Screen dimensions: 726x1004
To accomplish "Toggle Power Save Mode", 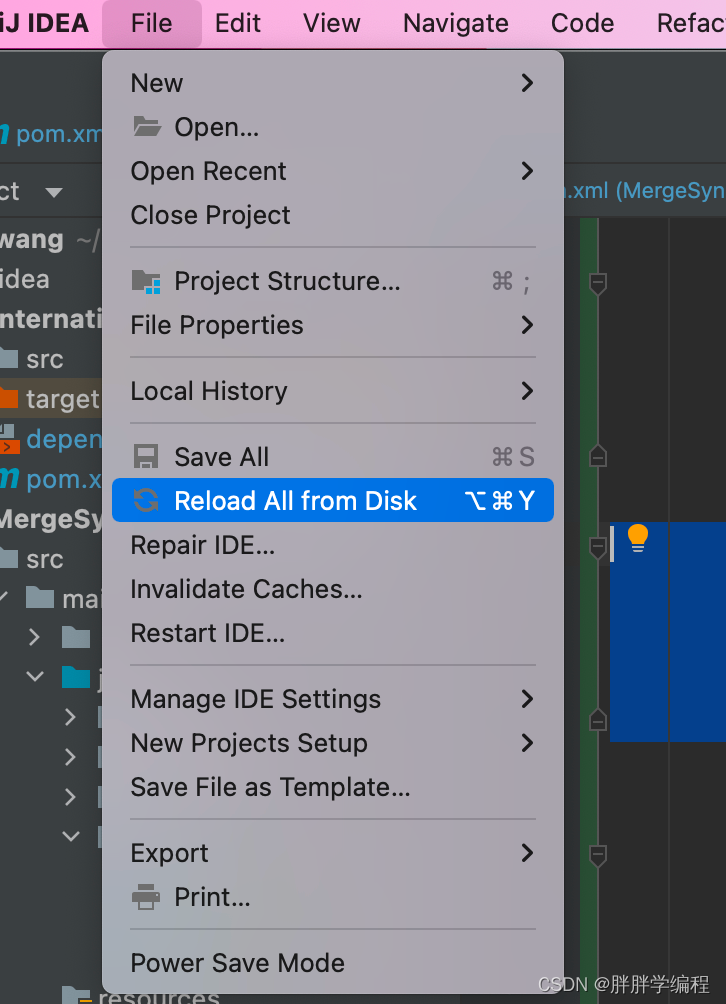I will tap(237, 963).
